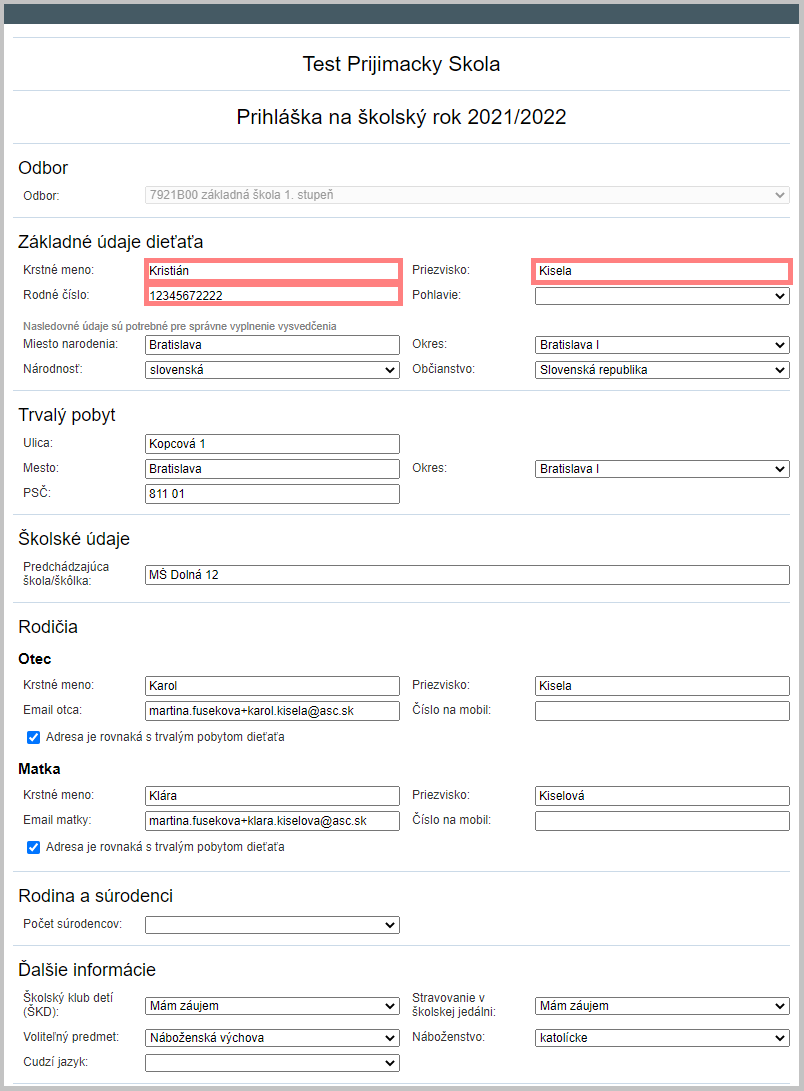Click the Email otca input field

[x=273, y=711]
